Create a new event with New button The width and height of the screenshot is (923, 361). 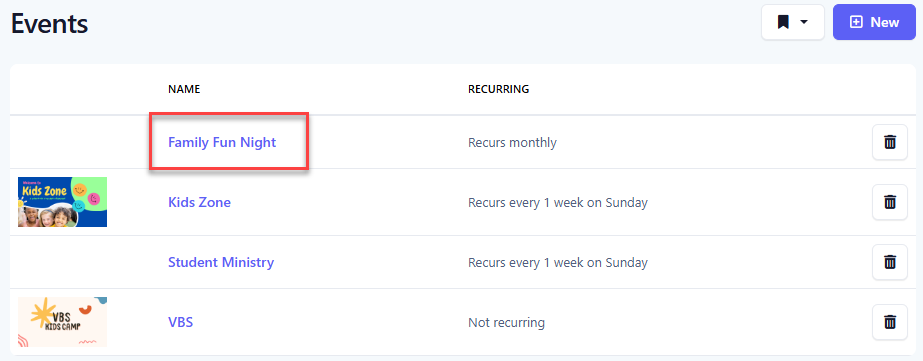point(874,22)
